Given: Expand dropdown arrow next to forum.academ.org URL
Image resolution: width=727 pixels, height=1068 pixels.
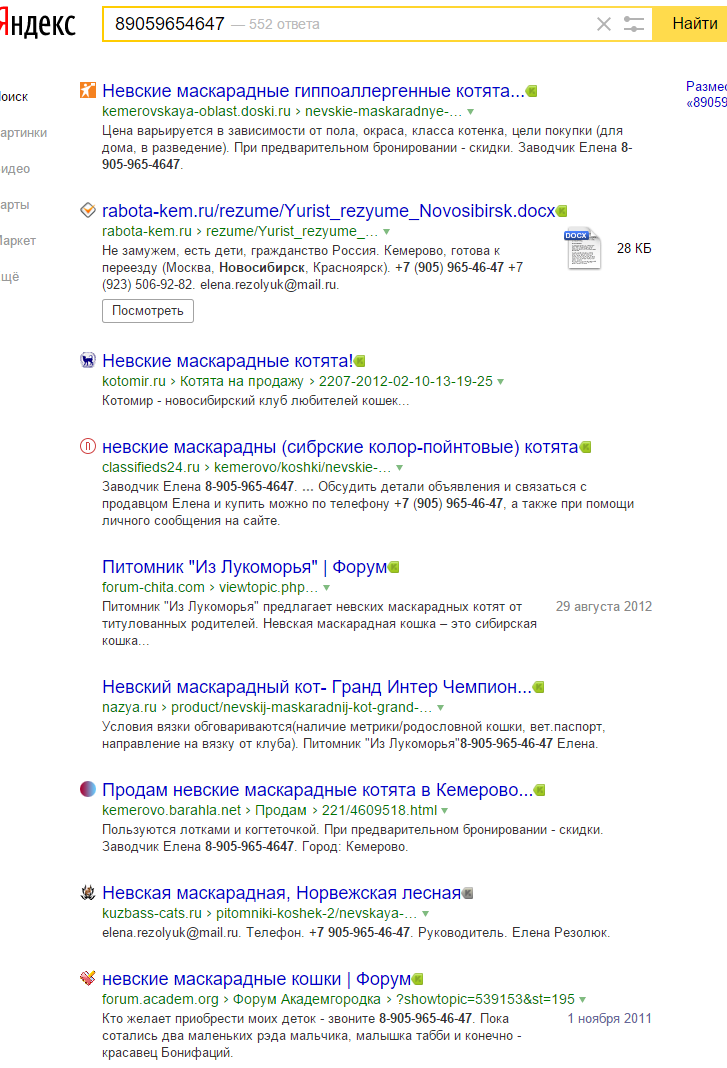Looking at the screenshot, I should pos(583,1000).
